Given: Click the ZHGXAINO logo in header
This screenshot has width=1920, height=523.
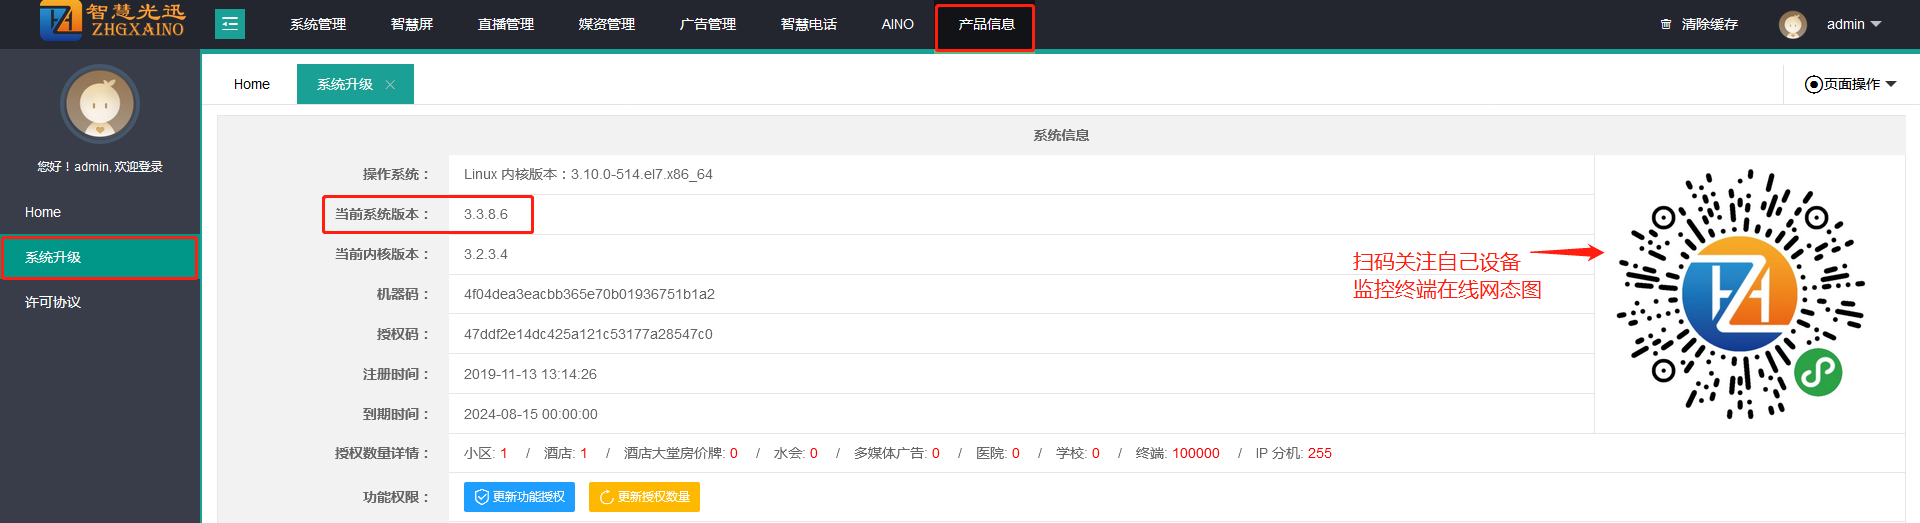Looking at the screenshot, I should click(x=112, y=22).
